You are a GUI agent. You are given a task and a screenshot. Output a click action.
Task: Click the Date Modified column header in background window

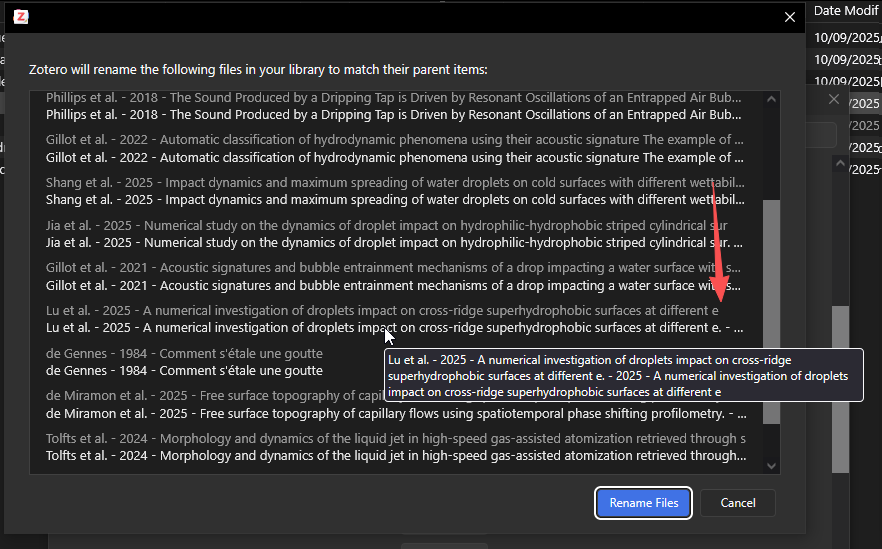coord(846,11)
